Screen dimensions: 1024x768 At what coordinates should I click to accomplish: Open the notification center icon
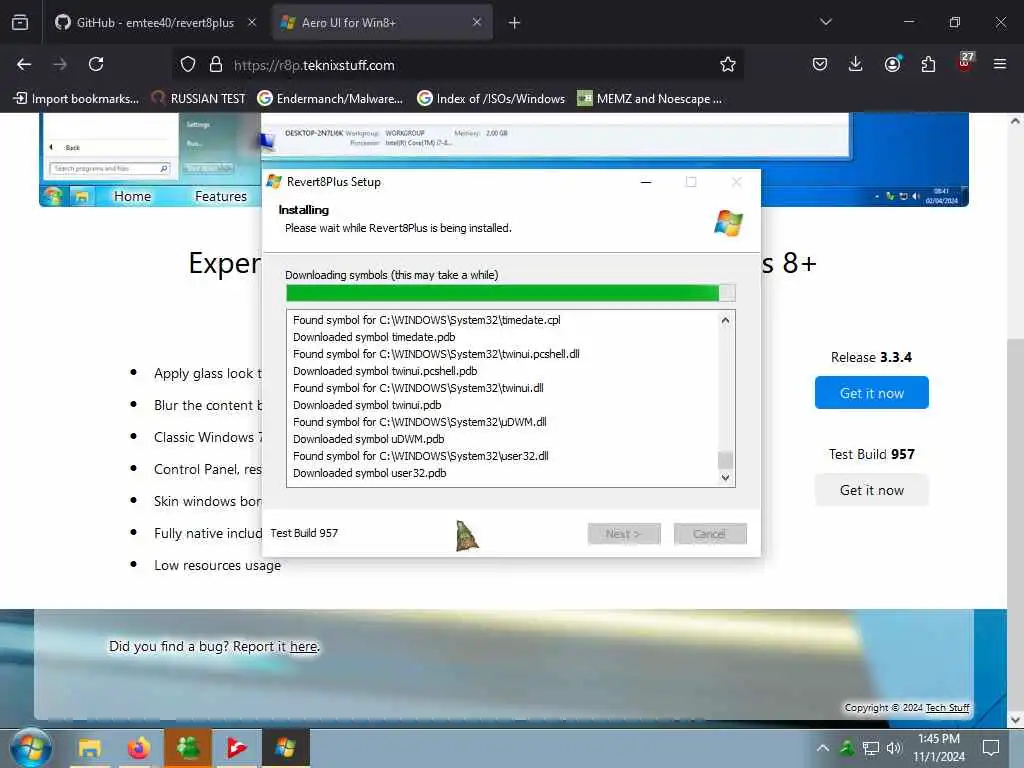coord(991,748)
